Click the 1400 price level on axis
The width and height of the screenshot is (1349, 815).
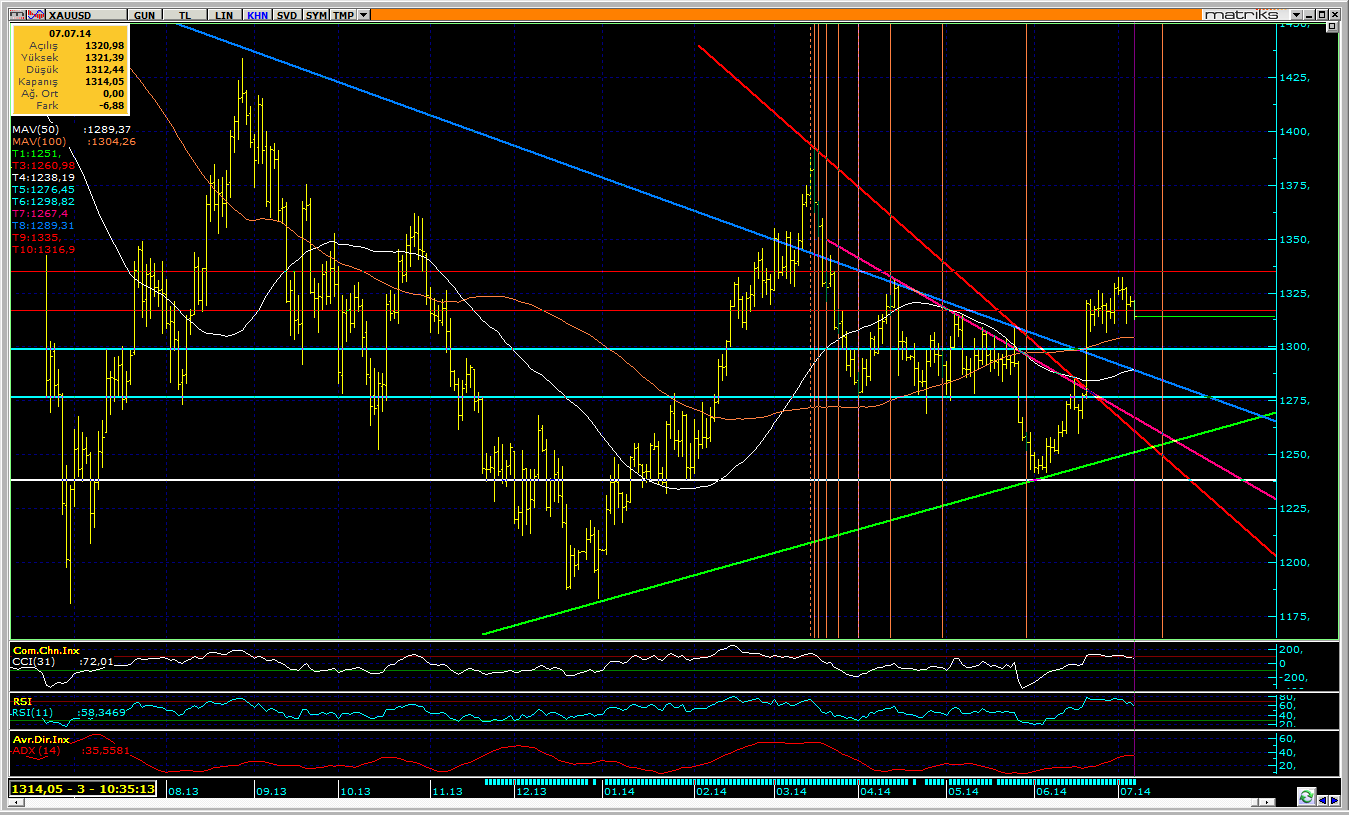coord(1293,132)
